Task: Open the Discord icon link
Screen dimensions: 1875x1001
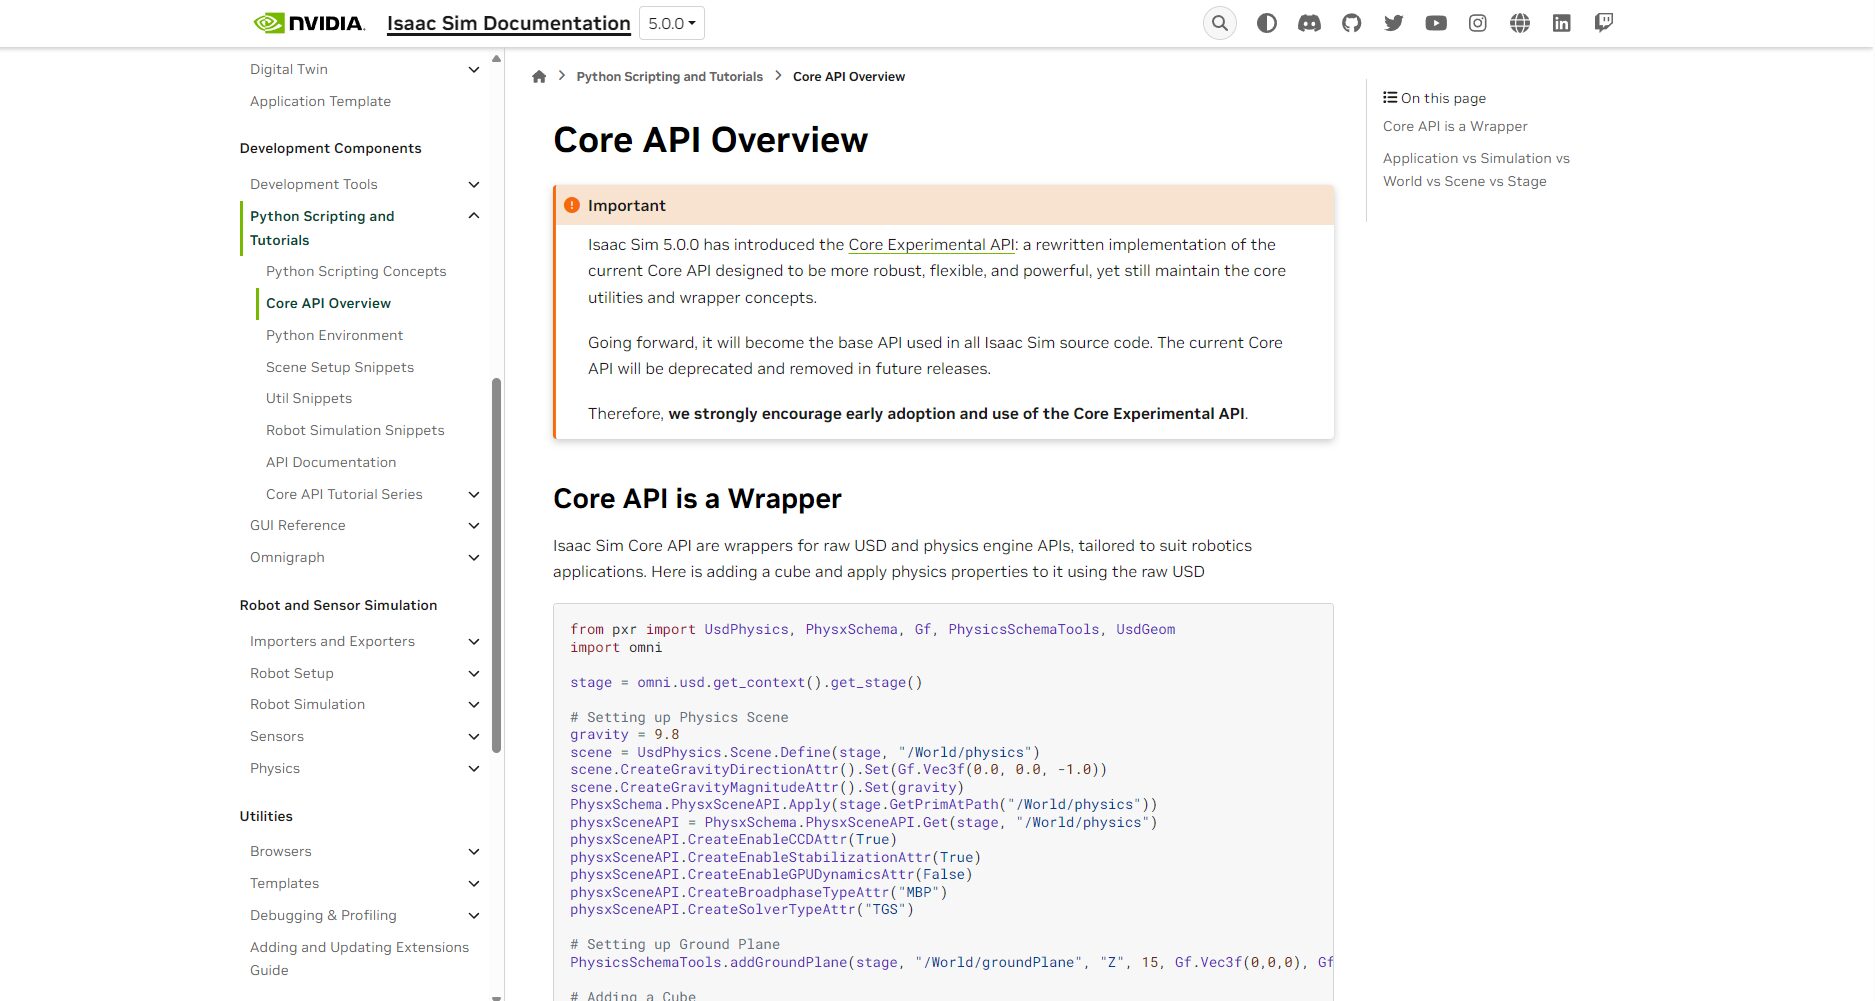Action: 1309,23
